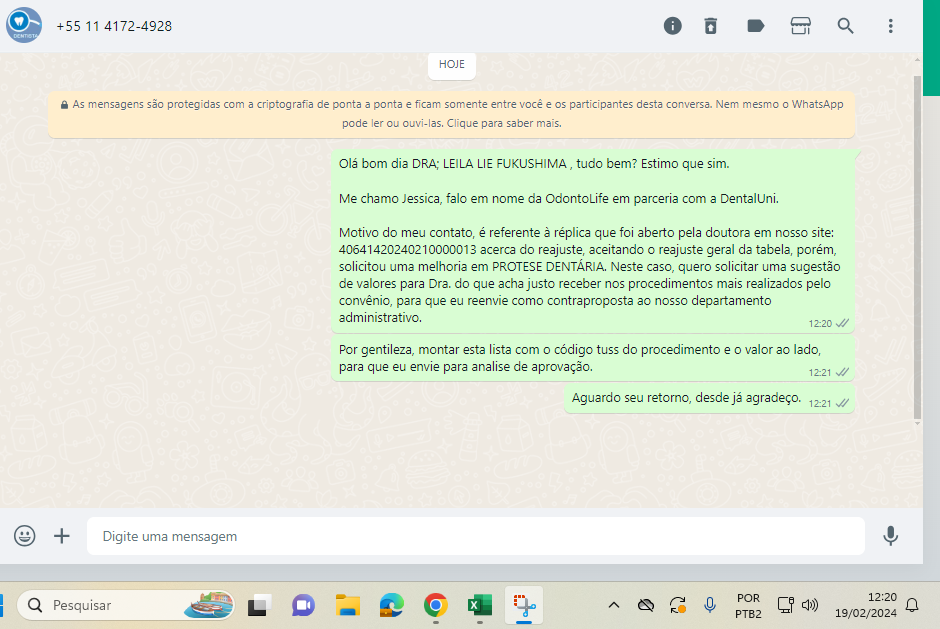940x629 pixels.
Task: Open the three-dot chat menu
Action: pos(890,26)
